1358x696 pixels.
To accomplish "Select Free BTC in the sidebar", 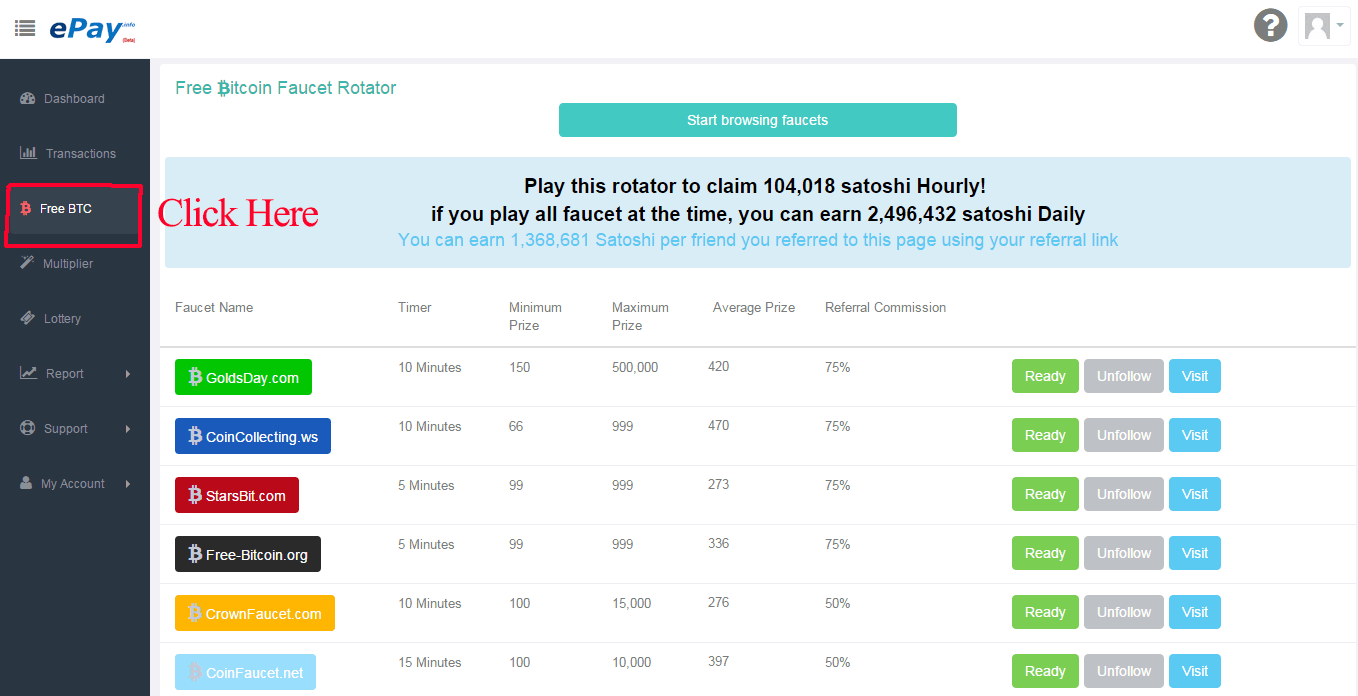I will pyautogui.click(x=75, y=209).
